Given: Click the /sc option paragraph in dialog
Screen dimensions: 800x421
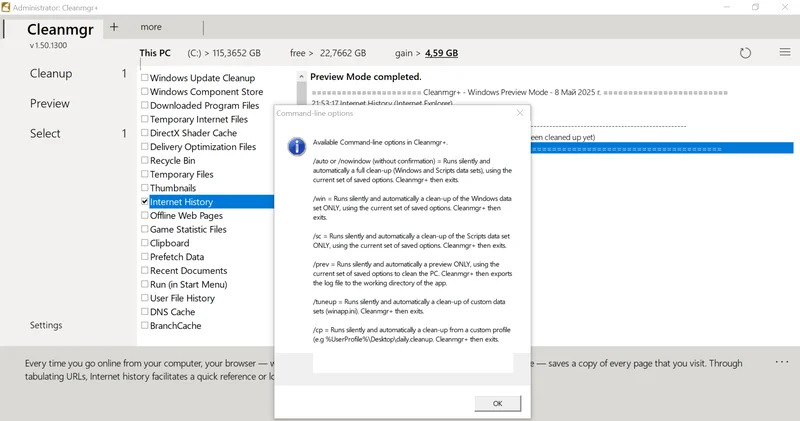Looking at the screenshot, I should coord(411,241).
